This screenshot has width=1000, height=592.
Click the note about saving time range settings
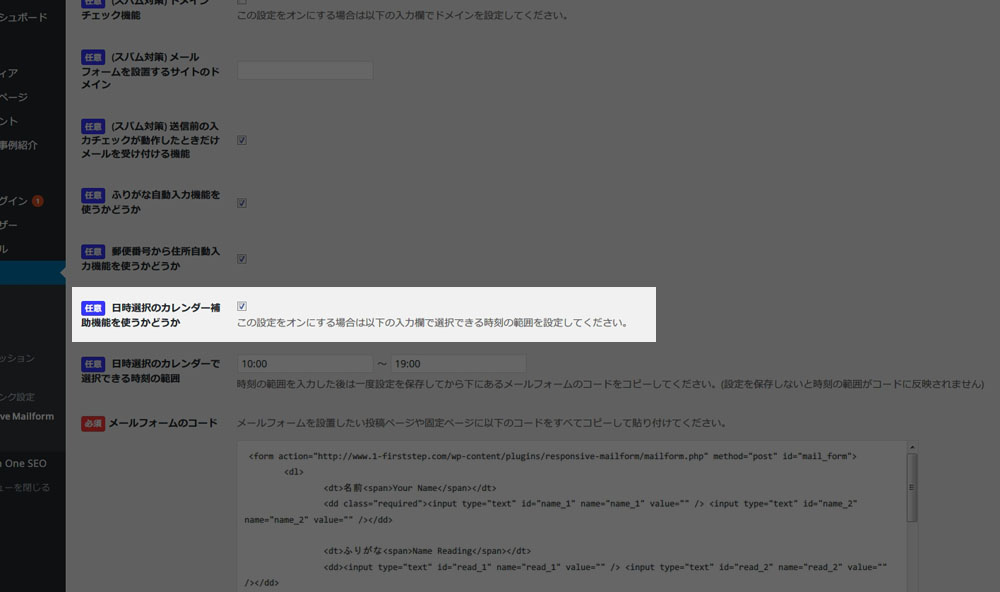click(x=610, y=384)
